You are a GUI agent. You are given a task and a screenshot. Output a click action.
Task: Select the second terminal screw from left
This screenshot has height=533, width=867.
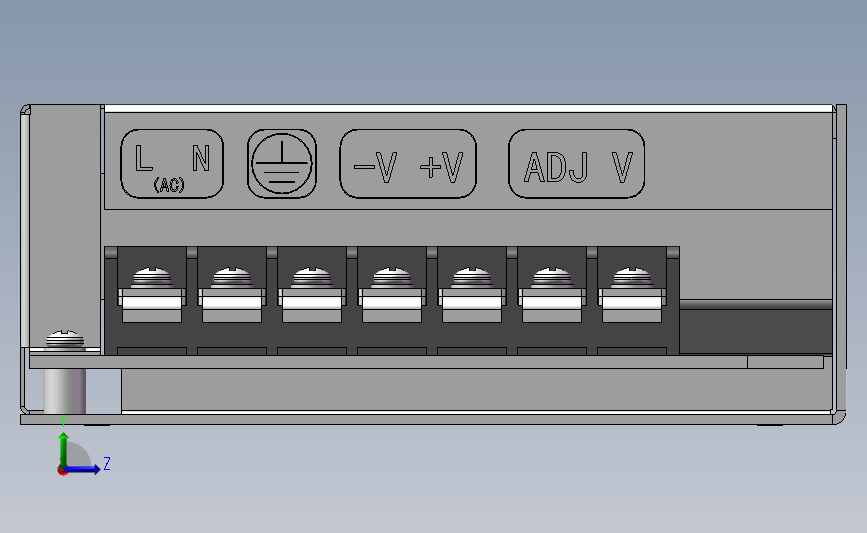232,278
